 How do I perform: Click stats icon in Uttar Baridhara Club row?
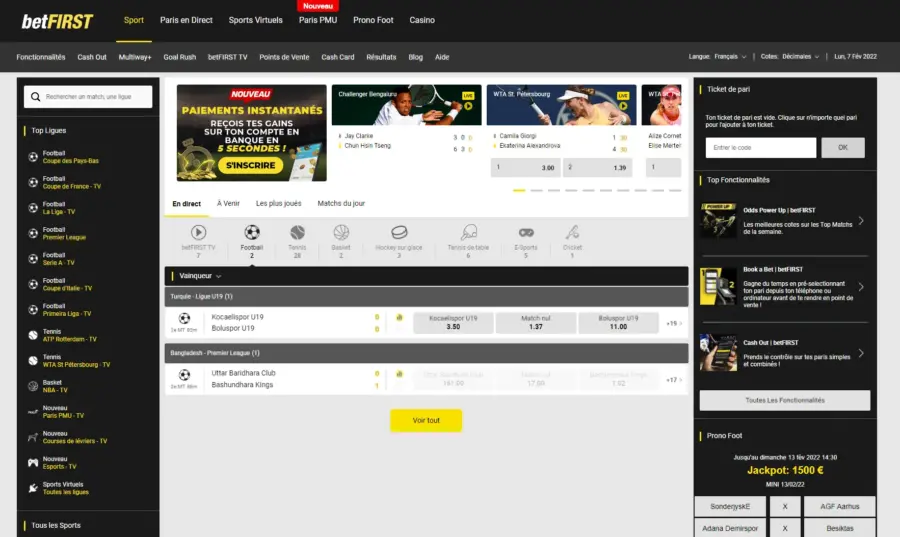click(x=399, y=374)
